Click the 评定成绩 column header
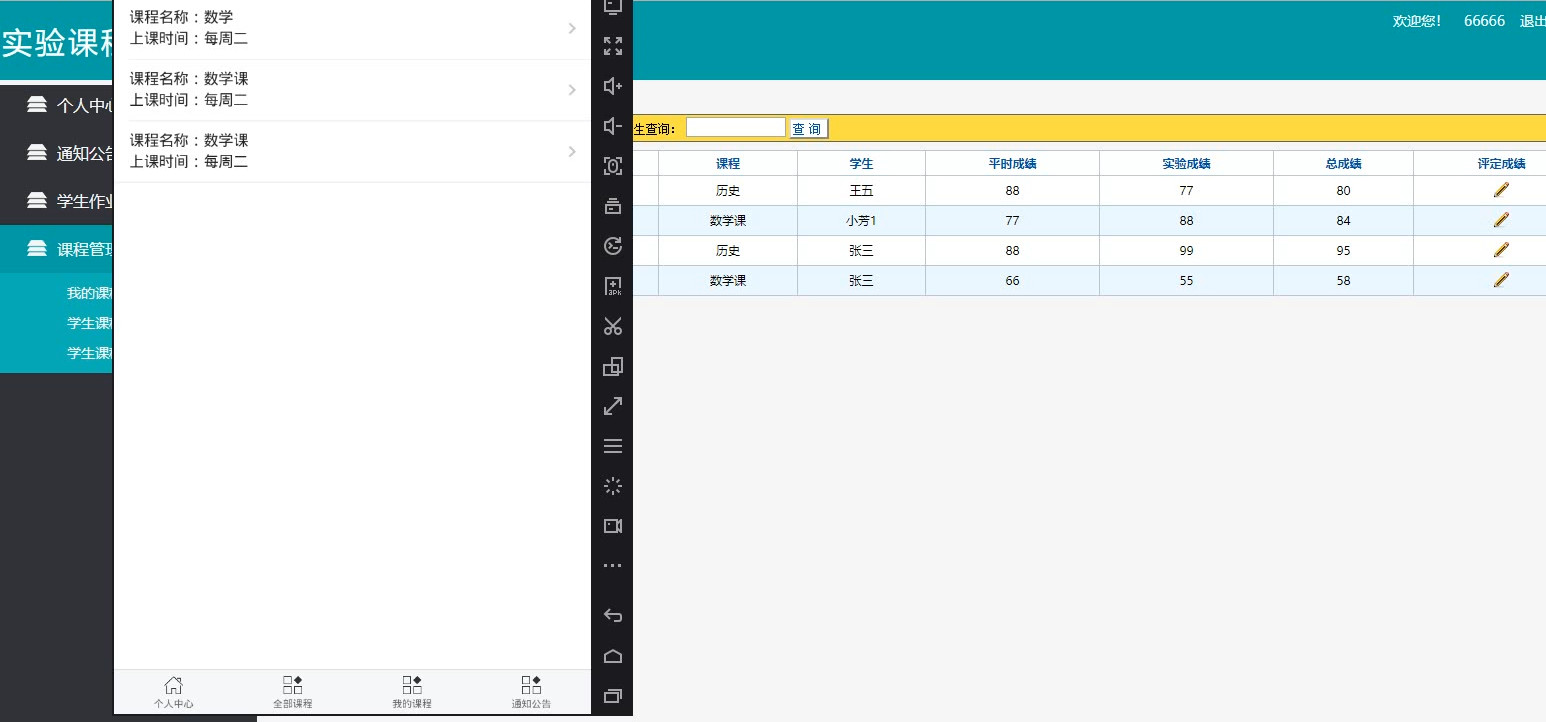Screen dimensions: 1546x722 (x=1501, y=163)
